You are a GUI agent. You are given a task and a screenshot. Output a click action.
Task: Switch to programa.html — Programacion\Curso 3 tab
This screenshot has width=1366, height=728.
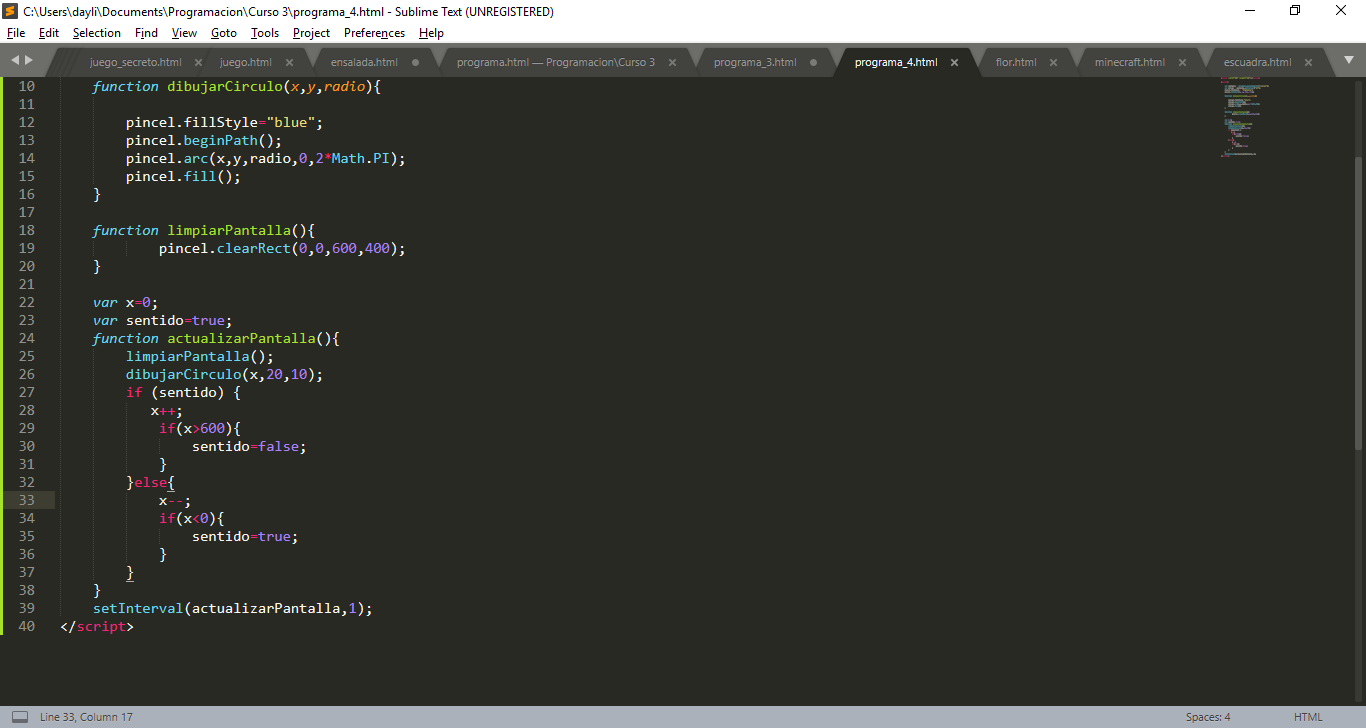555,62
